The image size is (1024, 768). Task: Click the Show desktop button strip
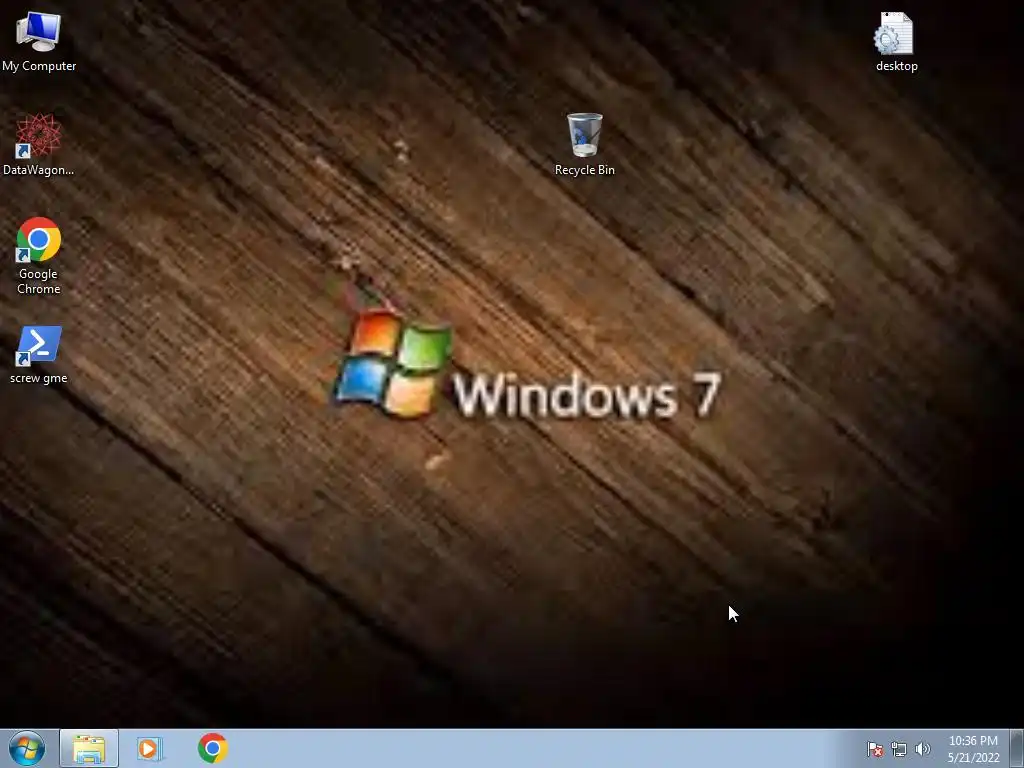tap(1016, 748)
